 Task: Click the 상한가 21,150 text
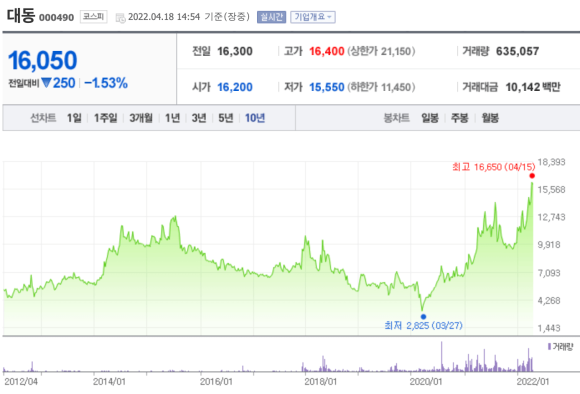click(x=381, y=51)
